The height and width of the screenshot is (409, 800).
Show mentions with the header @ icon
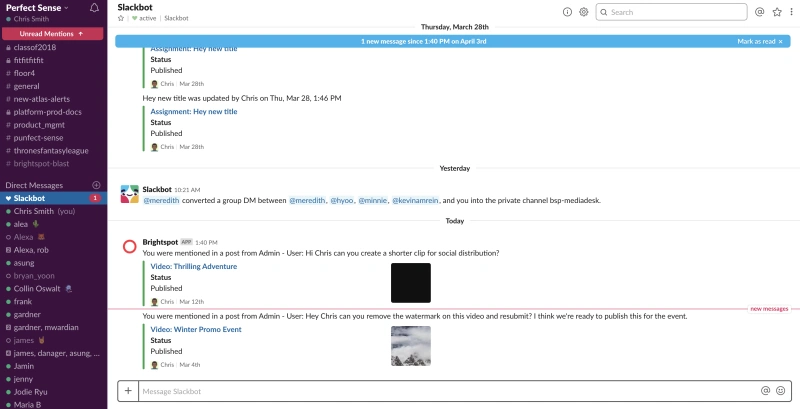pos(760,12)
